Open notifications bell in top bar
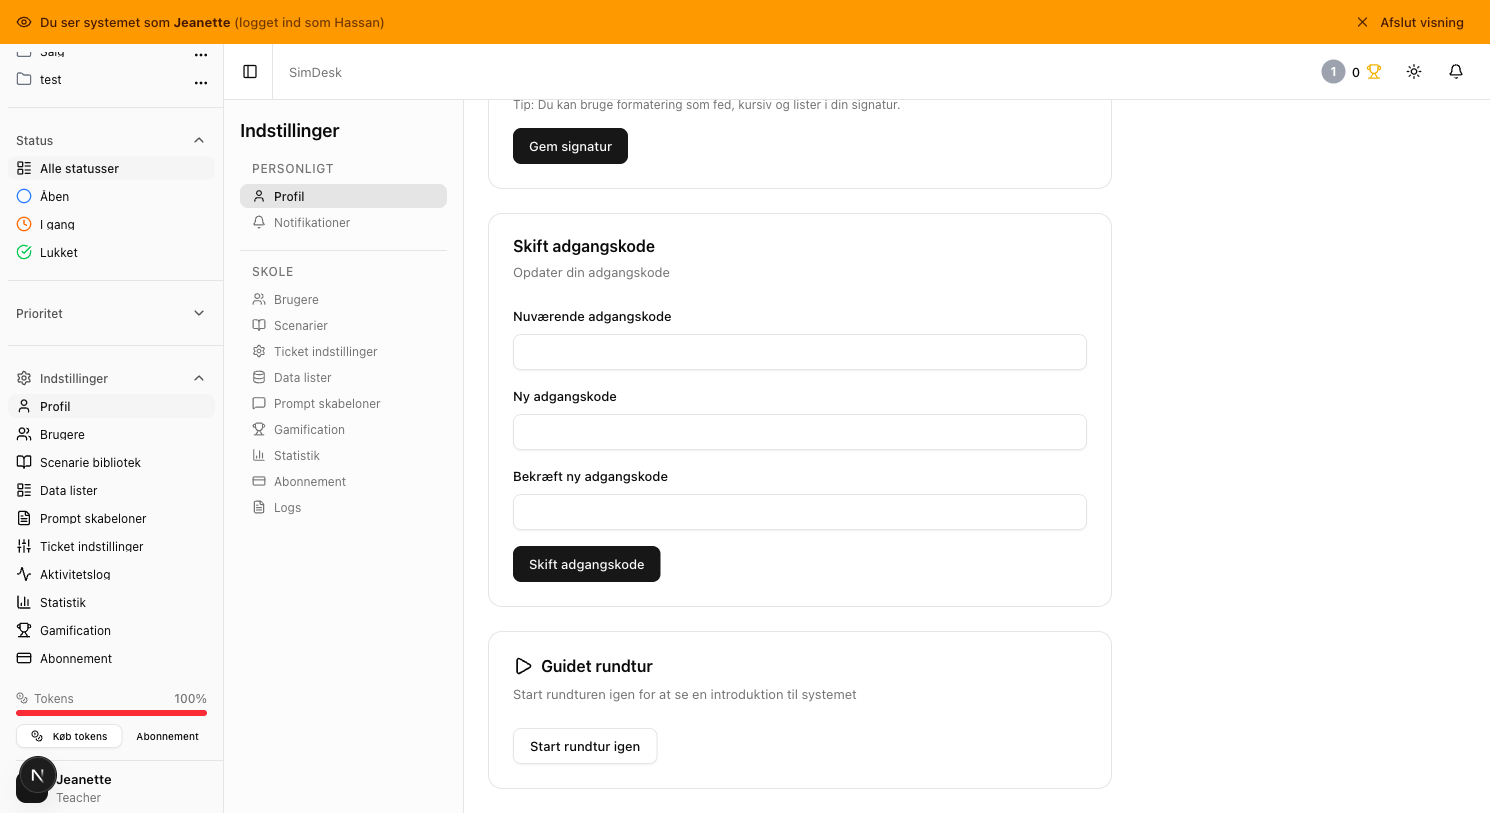This screenshot has height=813, width=1490. (x=1456, y=72)
